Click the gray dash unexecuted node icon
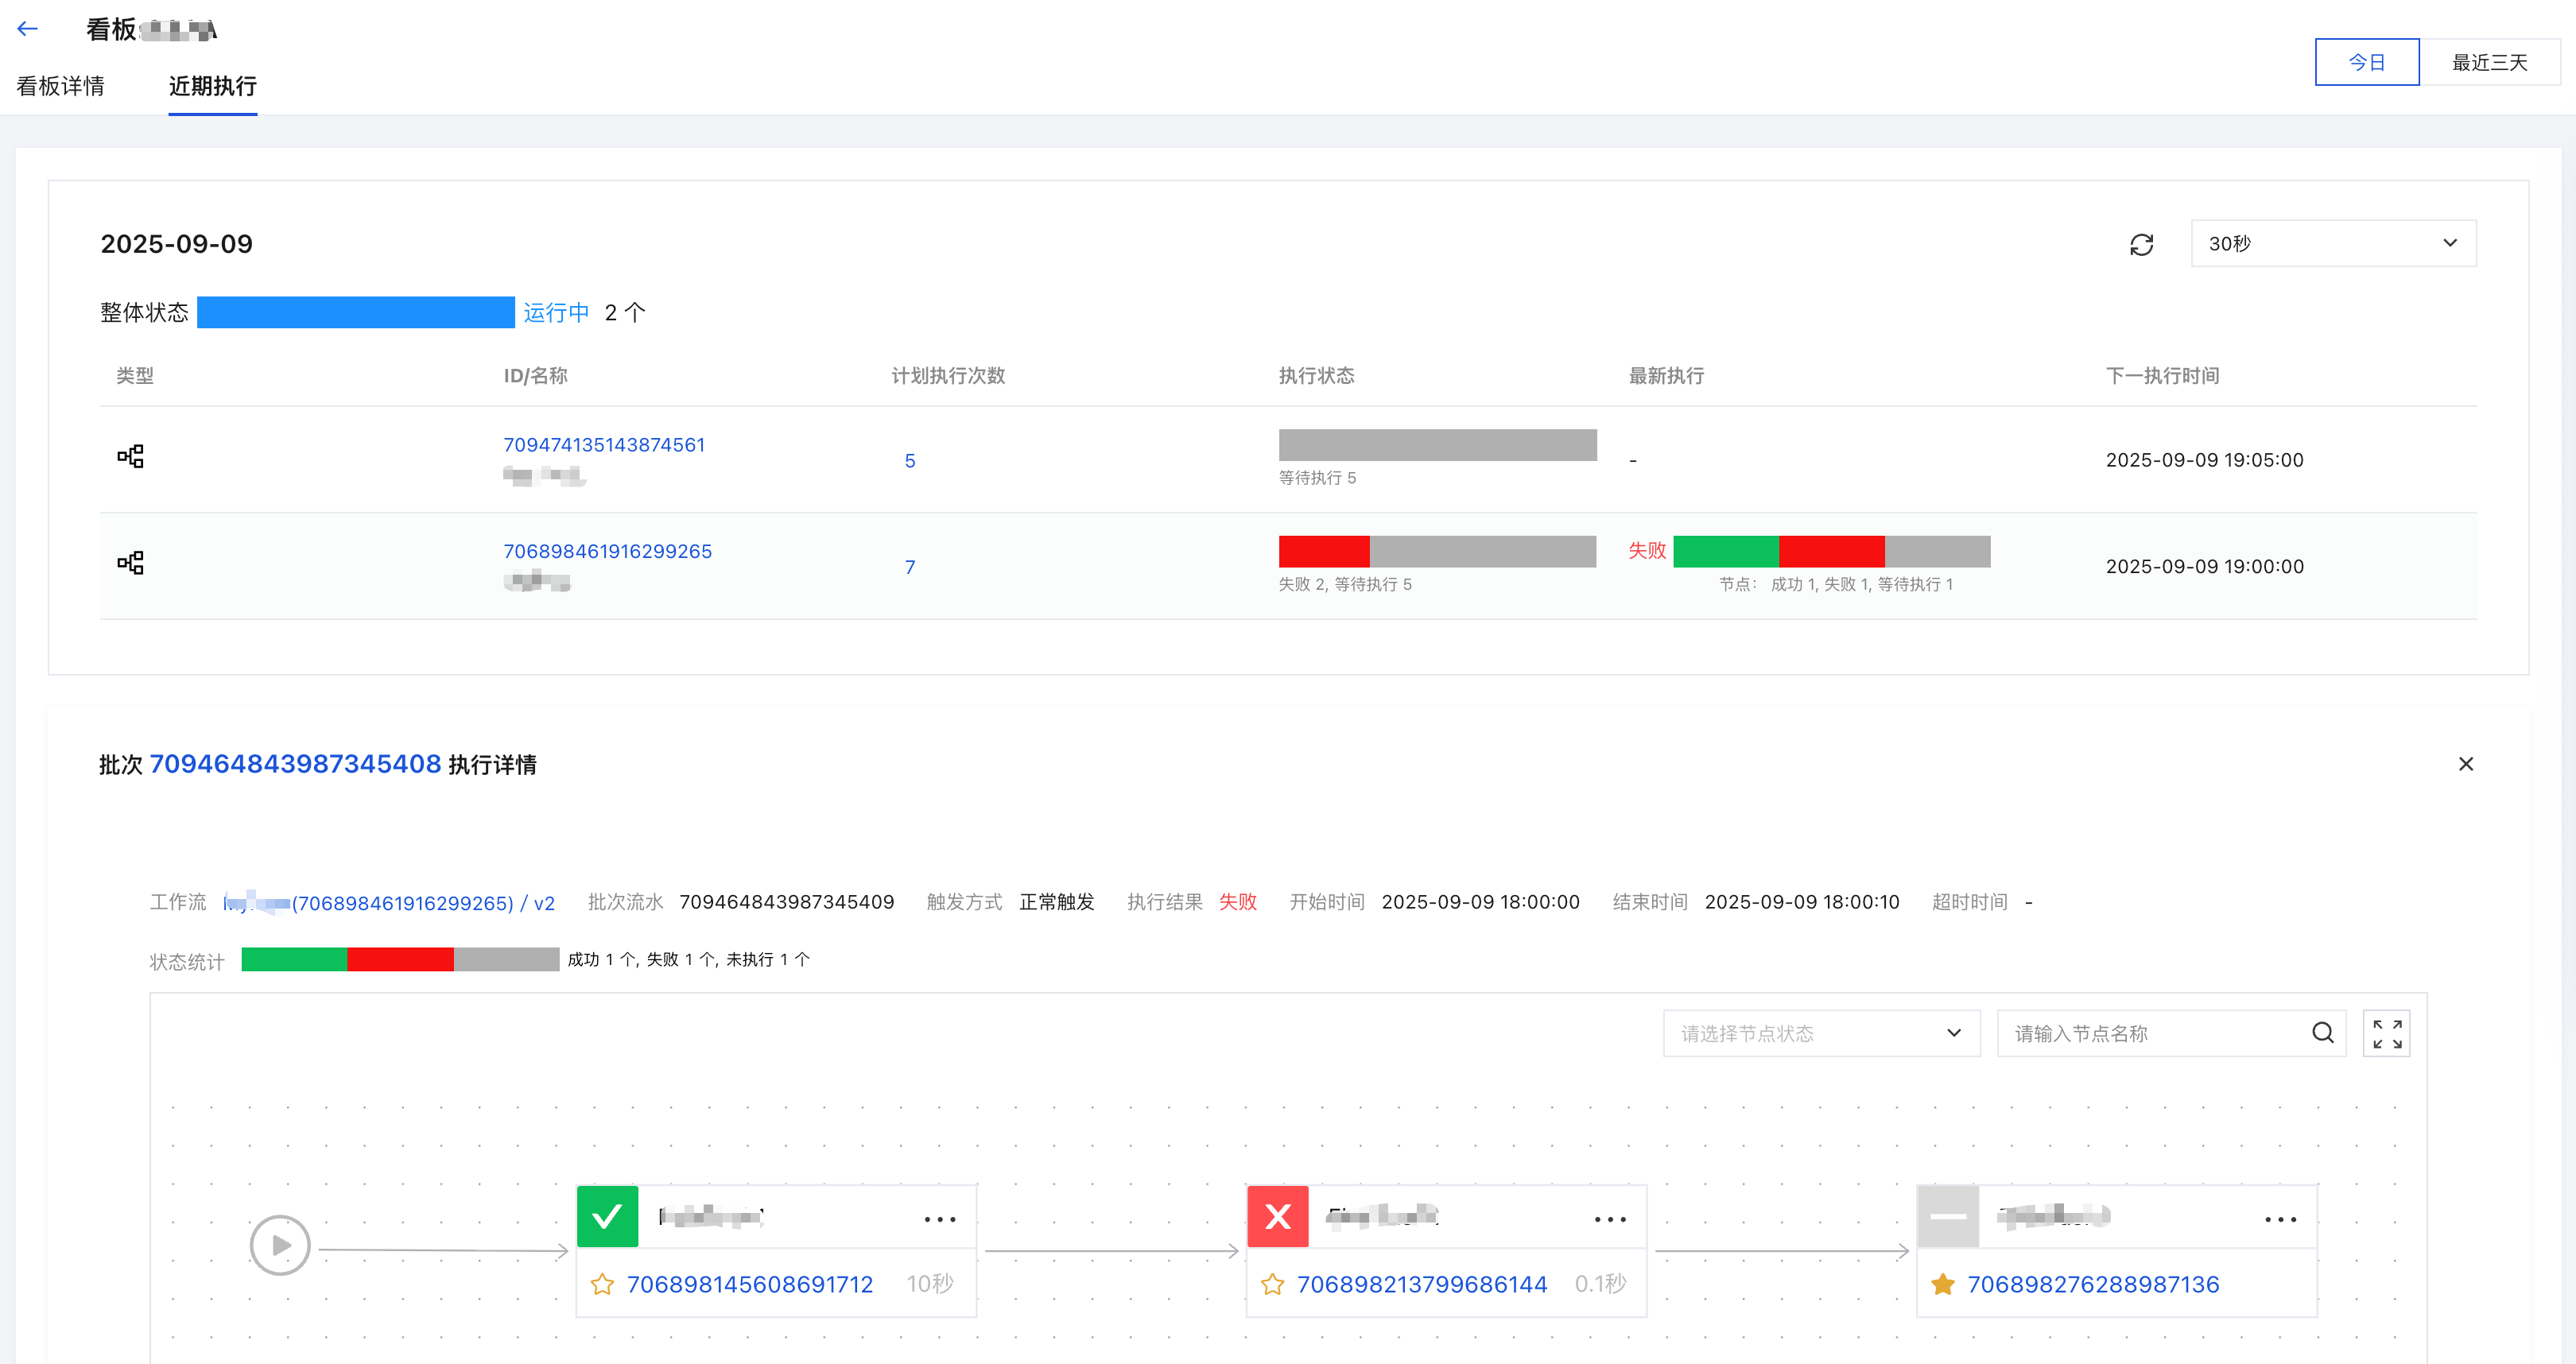2576x1364 pixels. (x=1947, y=1216)
